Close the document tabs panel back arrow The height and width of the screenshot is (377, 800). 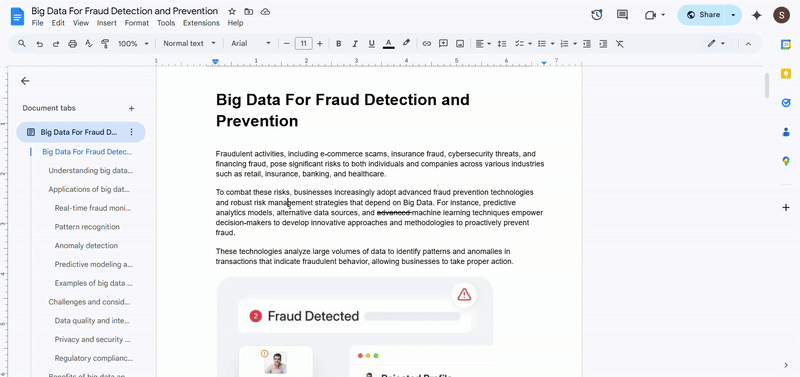tap(25, 81)
